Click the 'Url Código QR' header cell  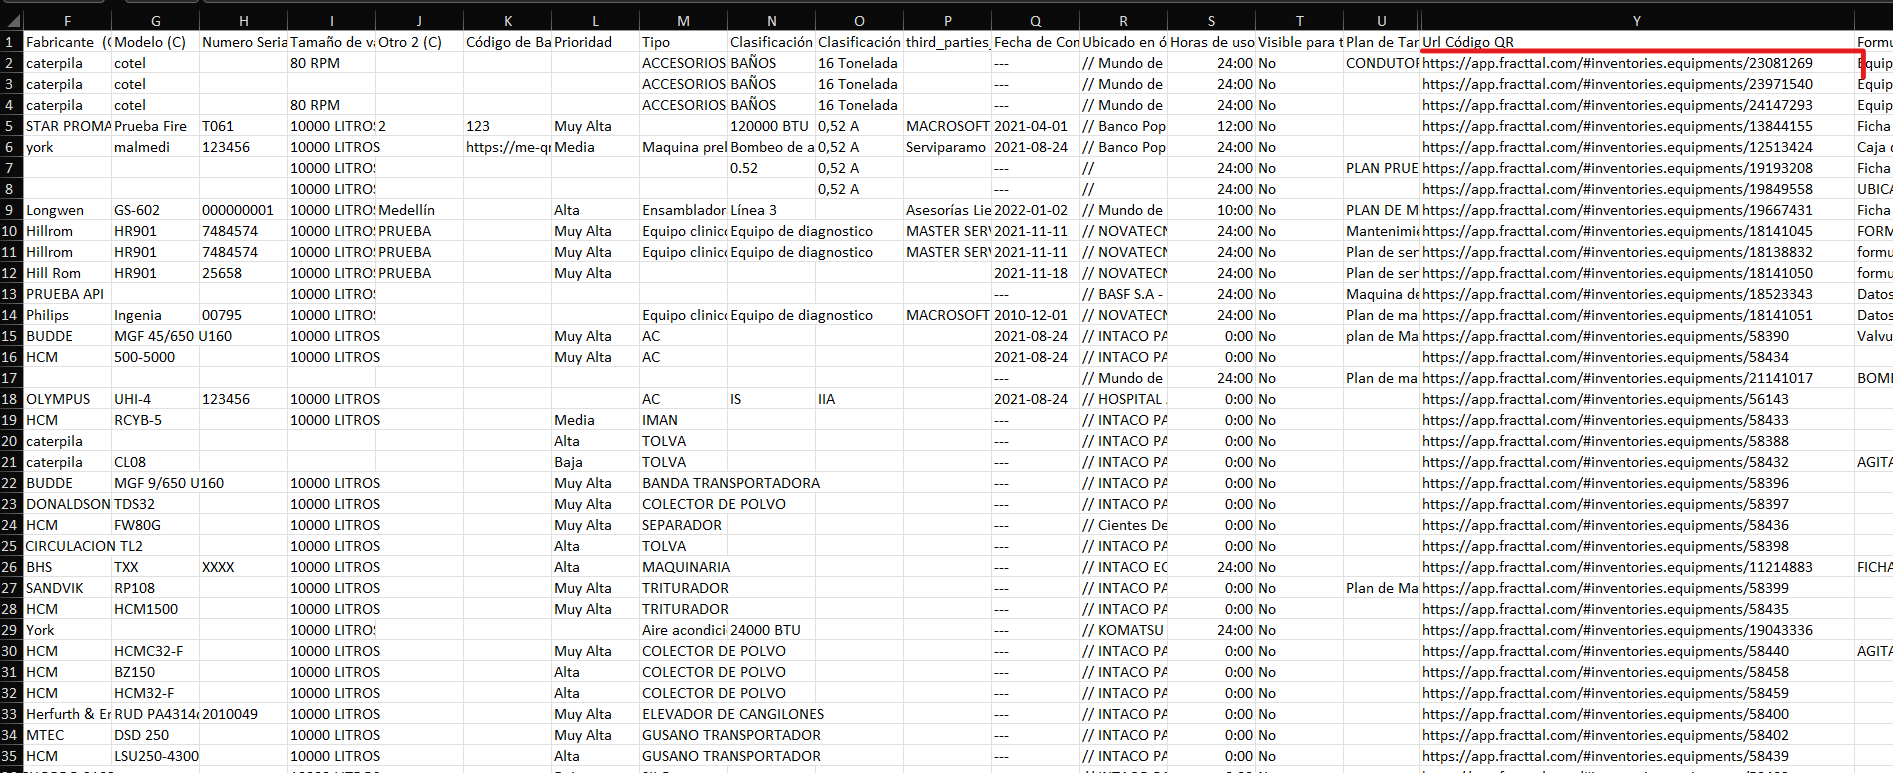(x=1468, y=42)
